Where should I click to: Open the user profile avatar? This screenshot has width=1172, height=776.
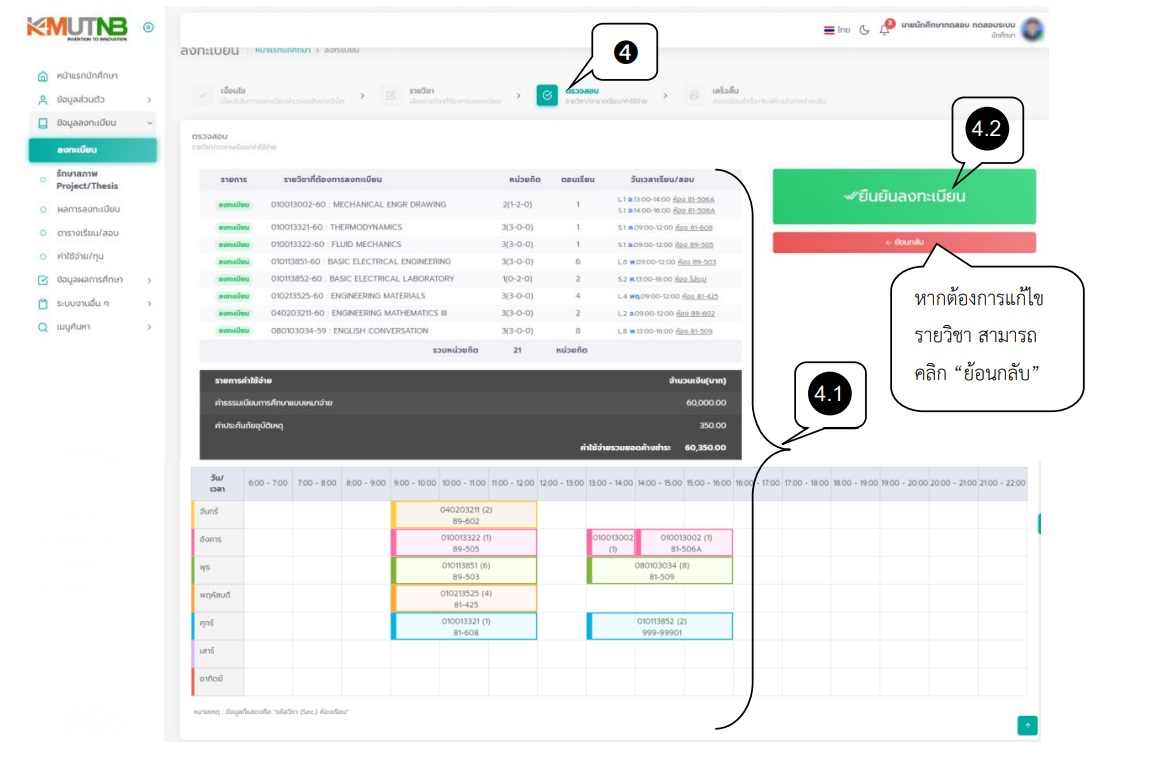[x=1032, y=29]
